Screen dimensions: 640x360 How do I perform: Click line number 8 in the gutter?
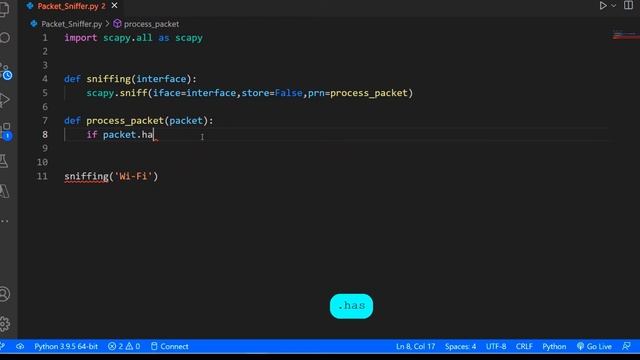tap(45, 135)
